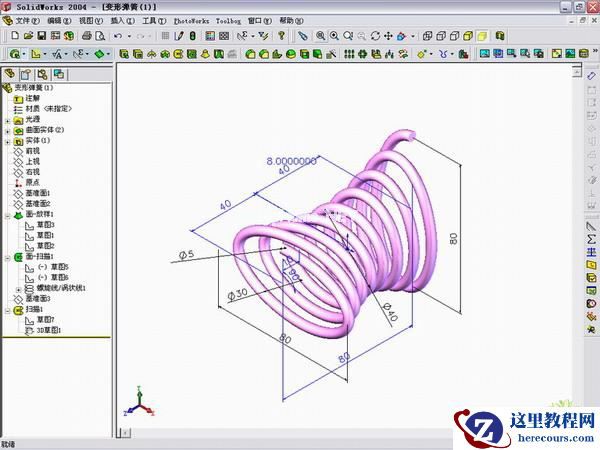The width and height of the screenshot is (600, 450).
Task: Open the Edit menu (编辑)
Action: (59, 21)
